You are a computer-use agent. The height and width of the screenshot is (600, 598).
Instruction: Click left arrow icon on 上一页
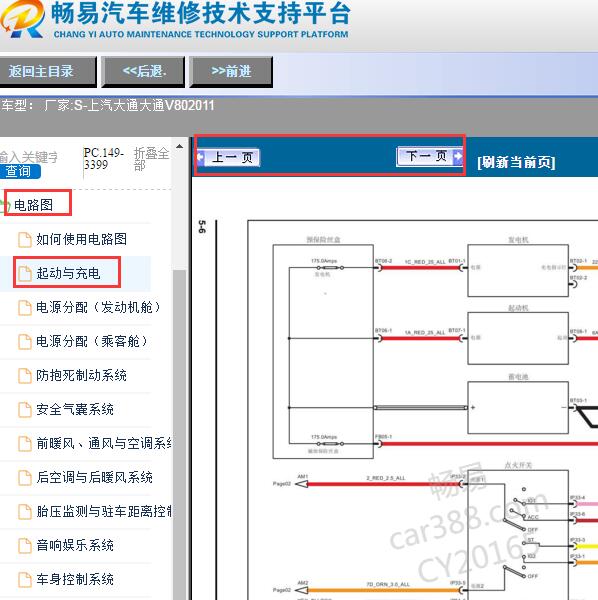200,157
